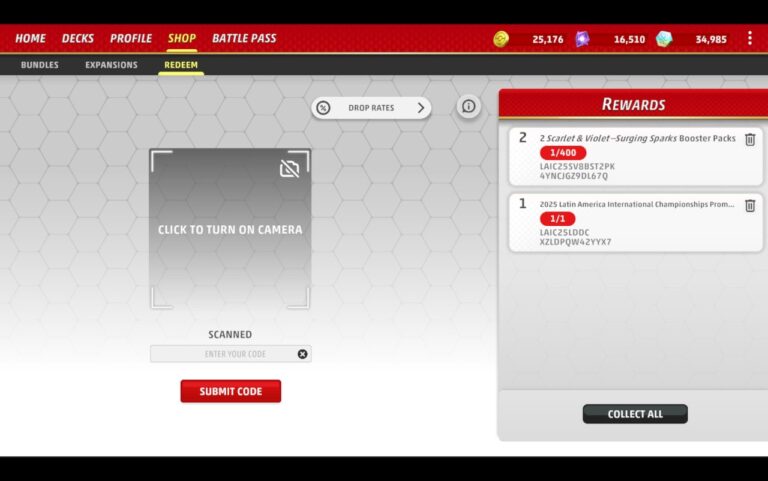This screenshot has width=768, height=481.
Task: Select the Shop tab
Action: [182, 38]
